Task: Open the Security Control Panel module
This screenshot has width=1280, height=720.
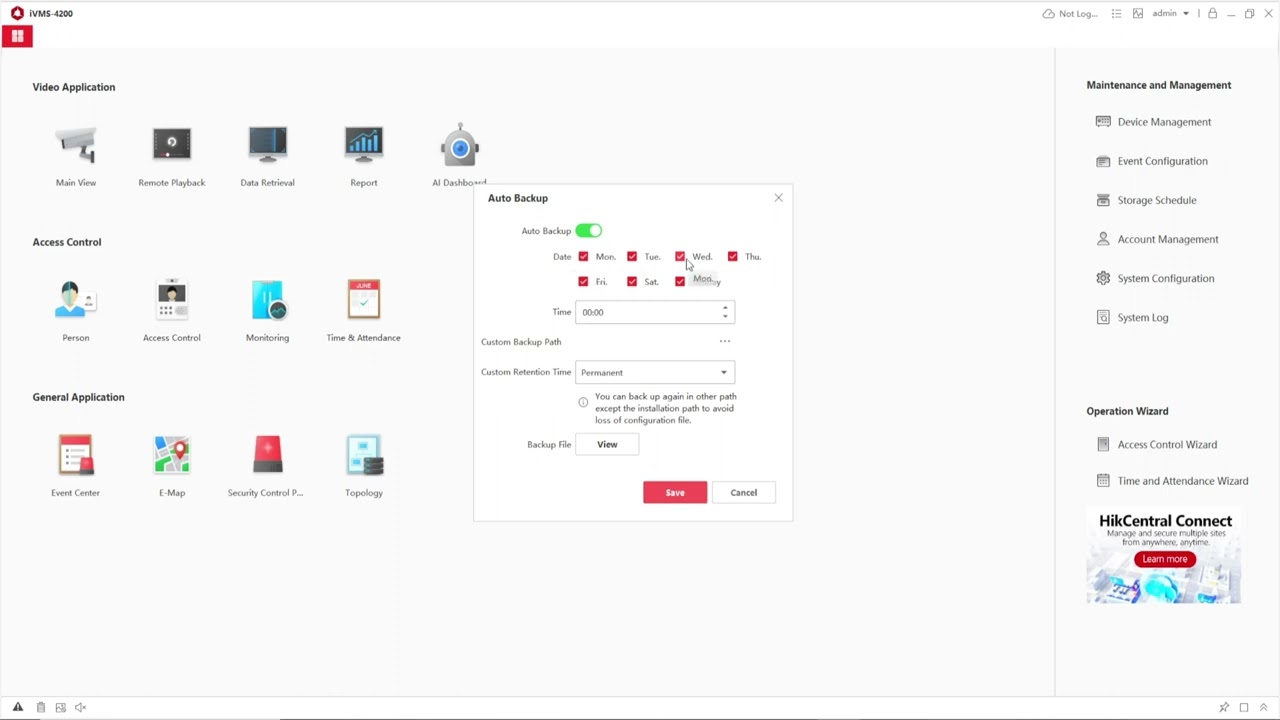Action: [x=266, y=466]
